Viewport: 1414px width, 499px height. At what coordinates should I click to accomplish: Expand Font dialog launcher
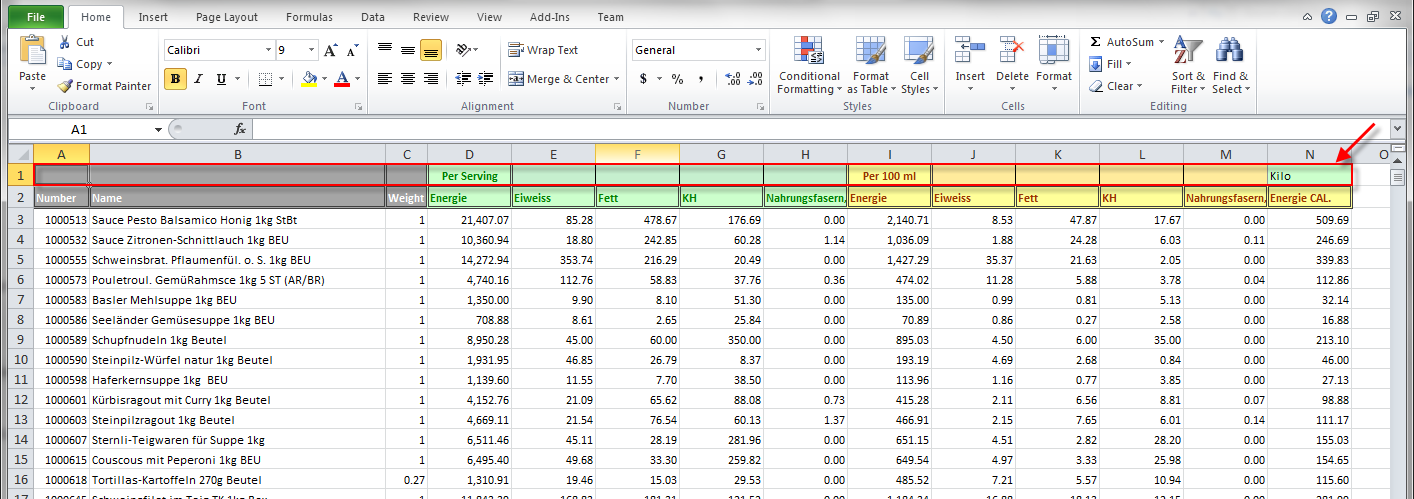359,106
